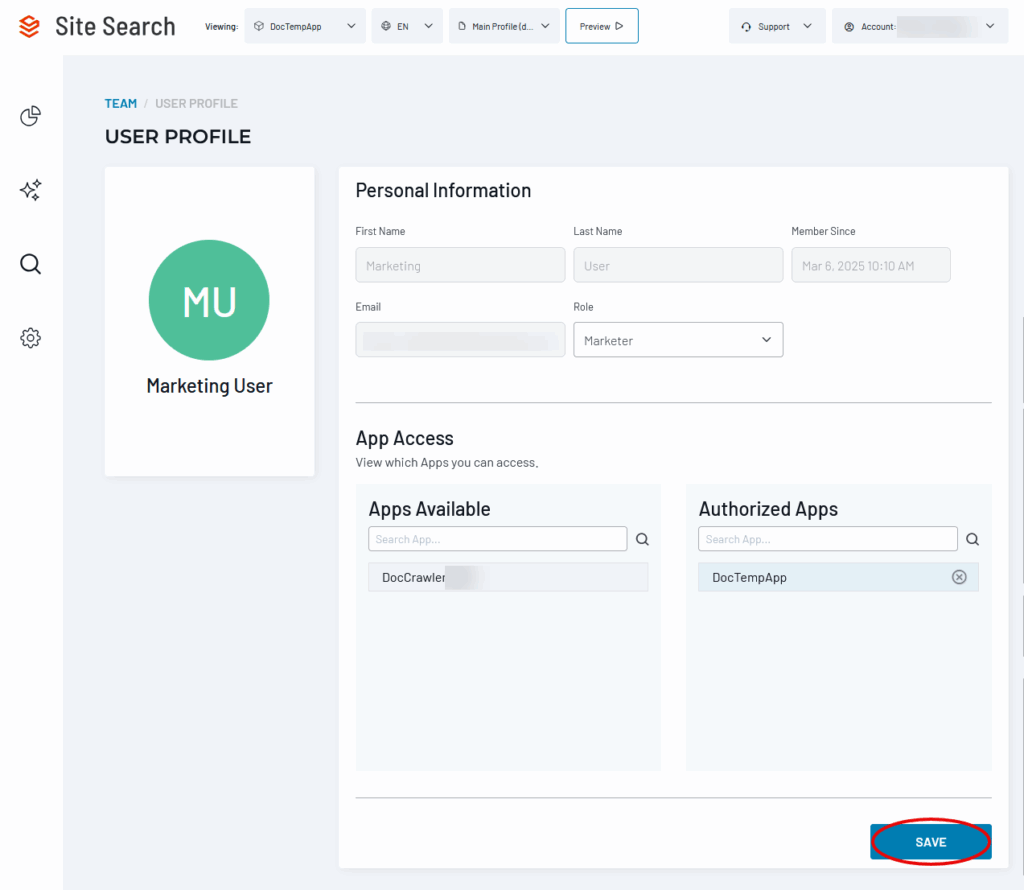1024x890 pixels.
Task: Click the Apps Available search field
Action: click(x=497, y=539)
